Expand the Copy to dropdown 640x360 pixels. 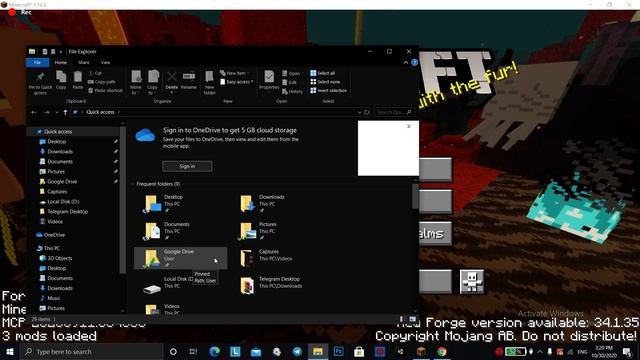pos(153,83)
